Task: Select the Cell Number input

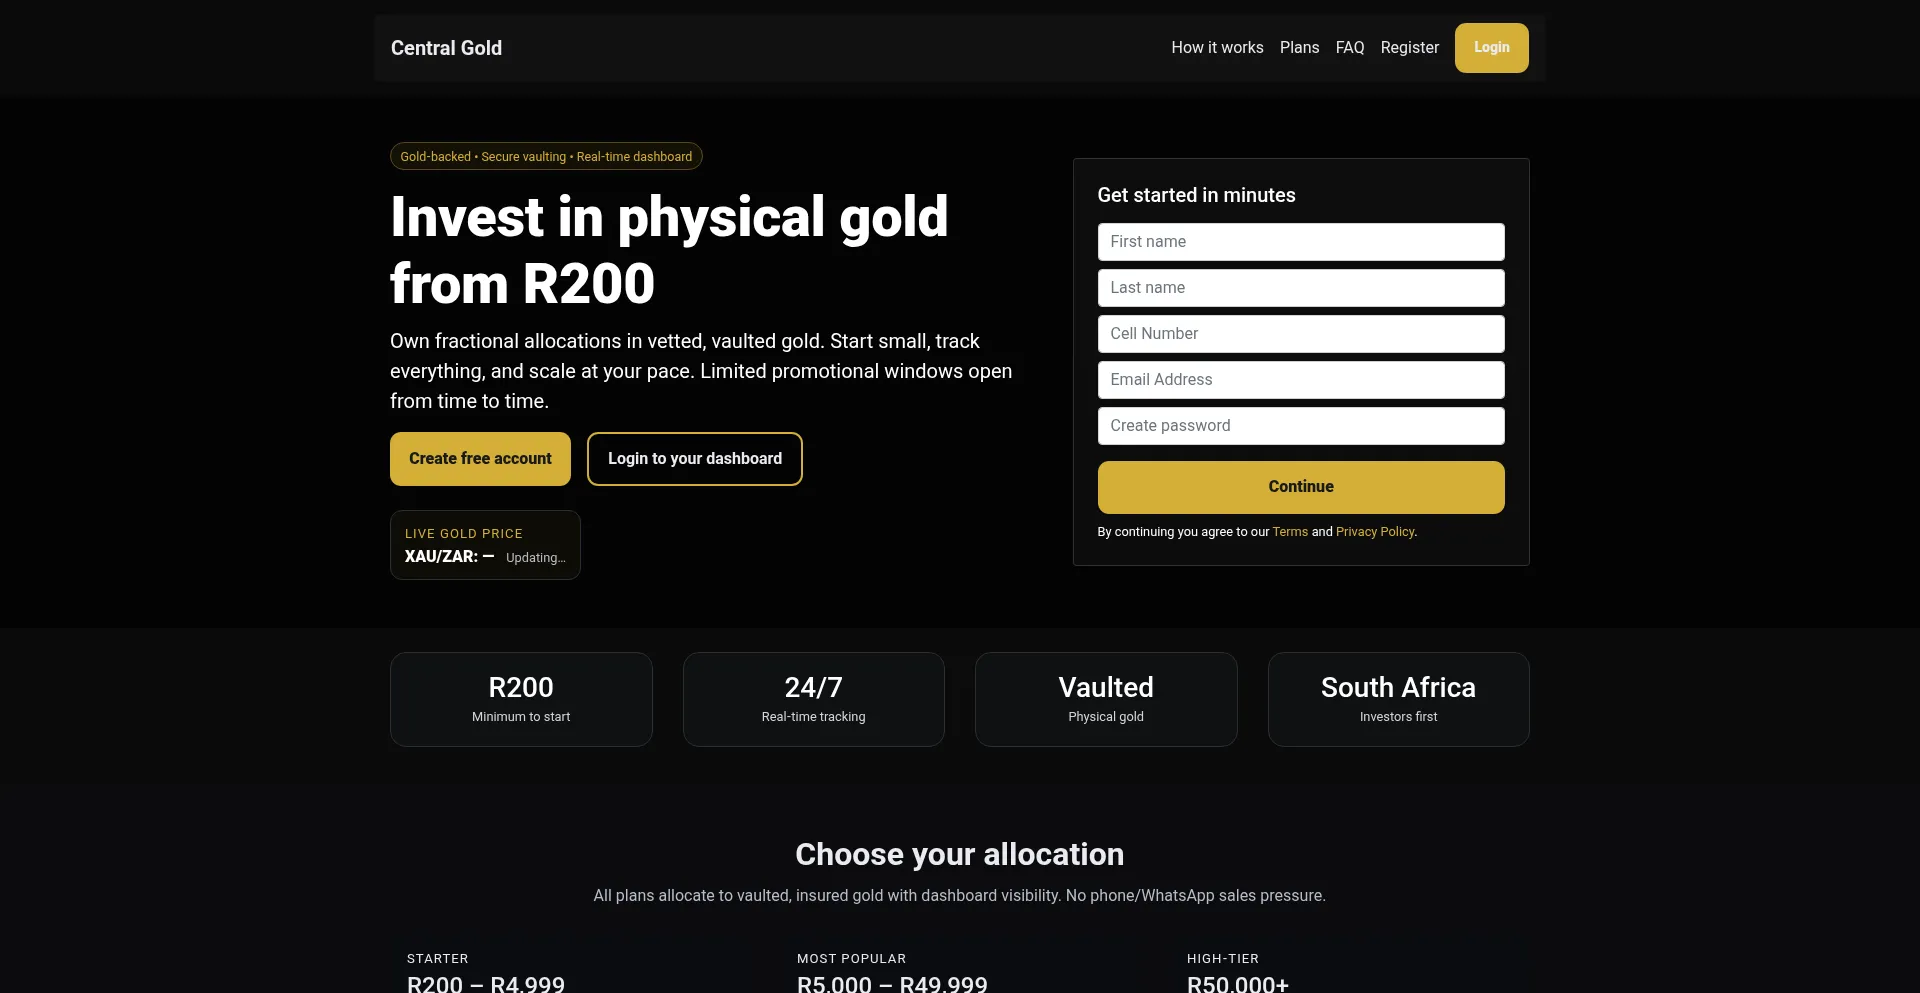Action: (1300, 334)
